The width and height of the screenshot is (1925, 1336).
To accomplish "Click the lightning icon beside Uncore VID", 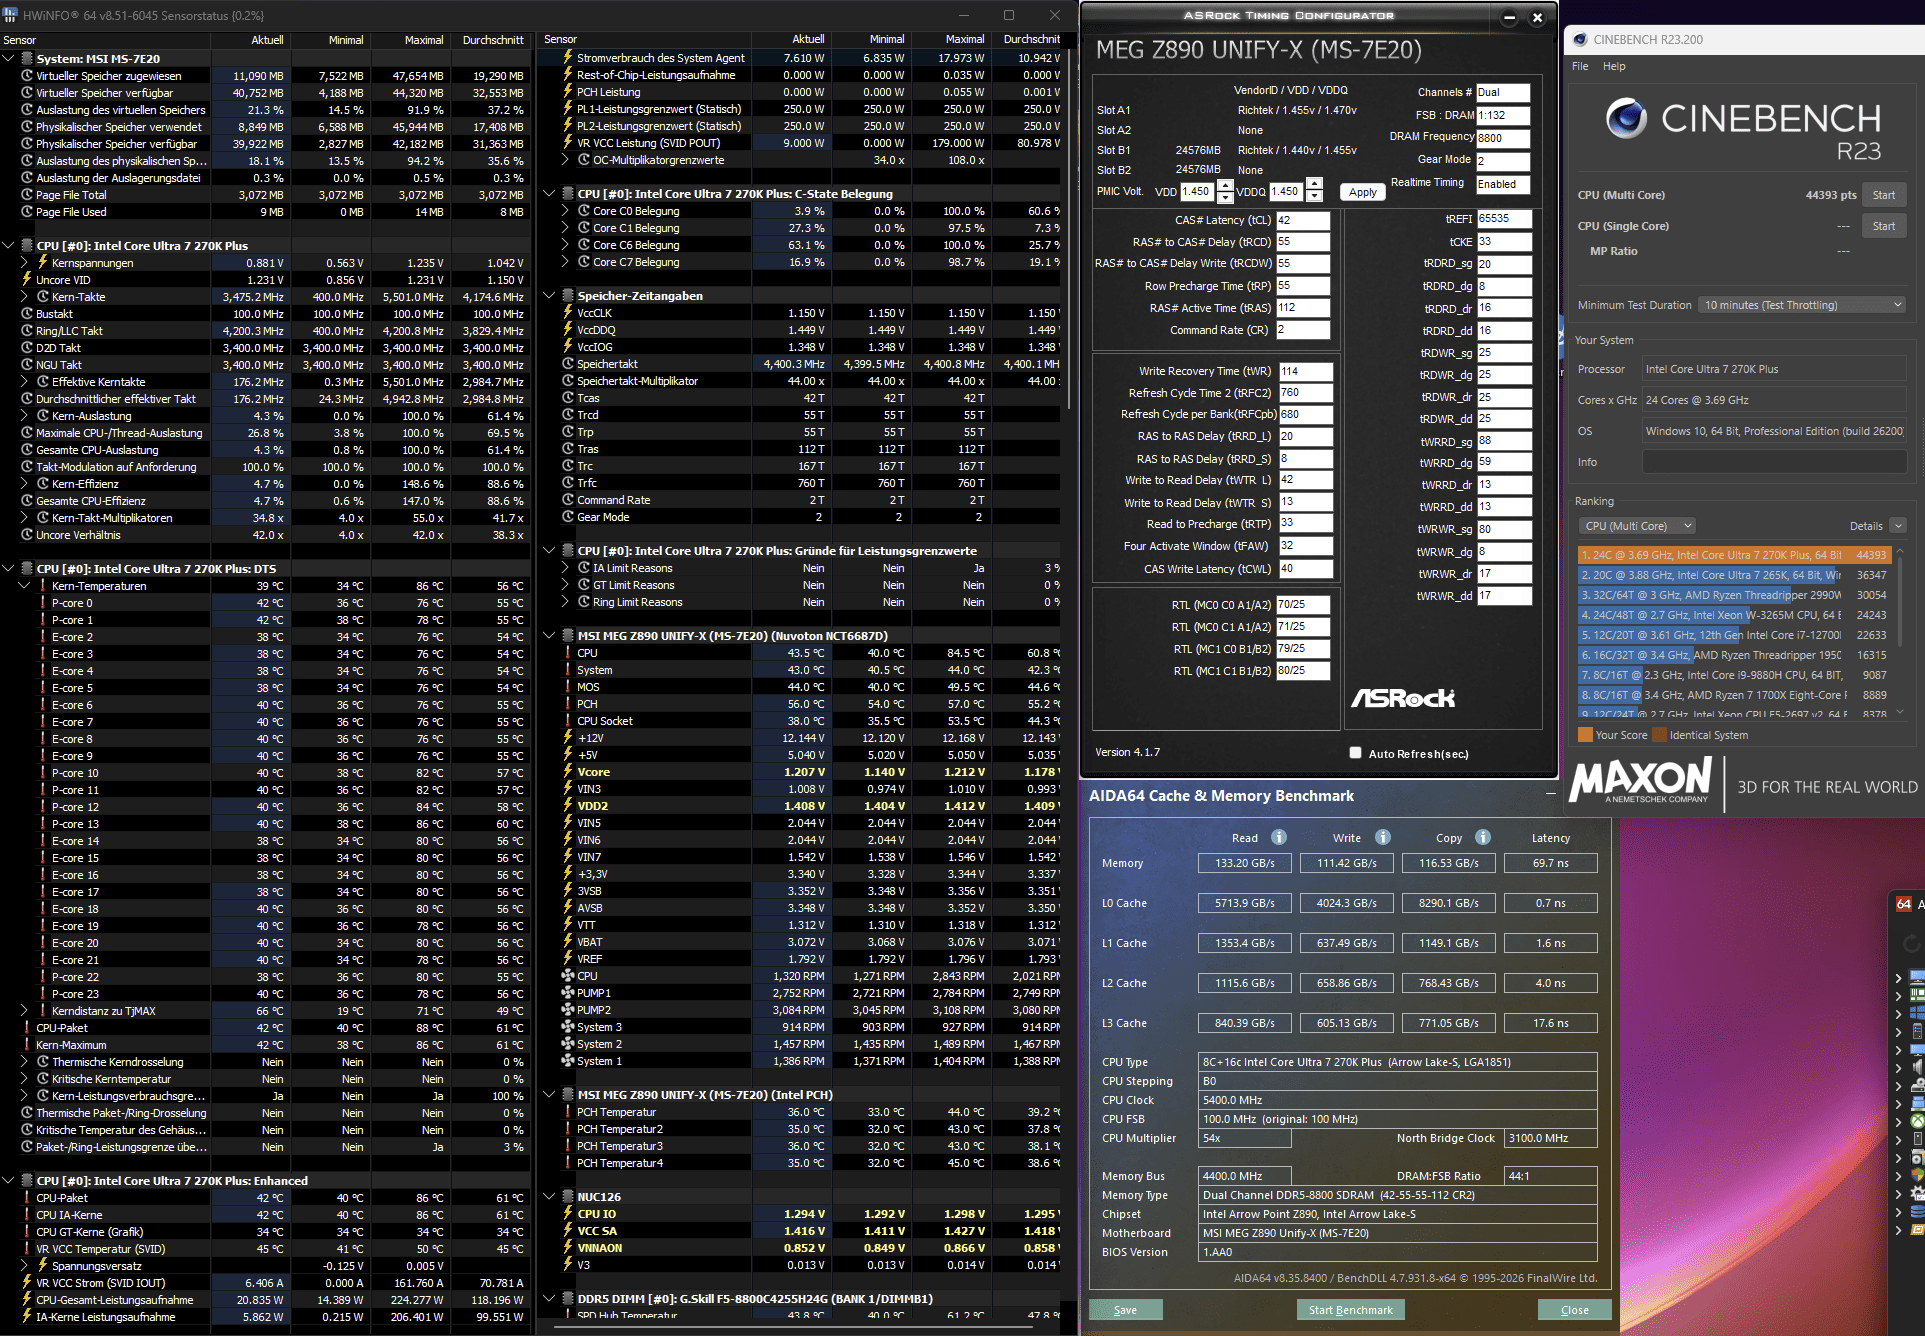I will [x=27, y=280].
